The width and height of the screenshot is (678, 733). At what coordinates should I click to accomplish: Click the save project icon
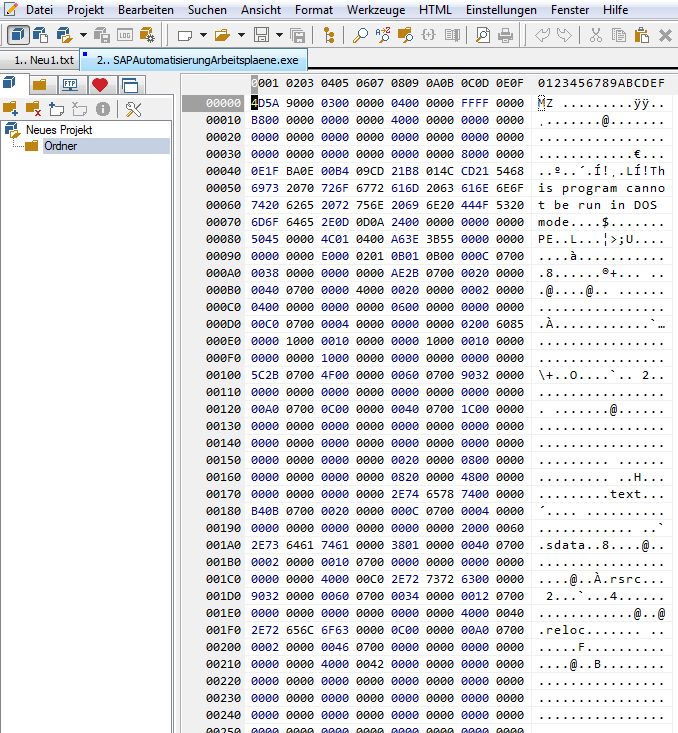click(x=101, y=35)
